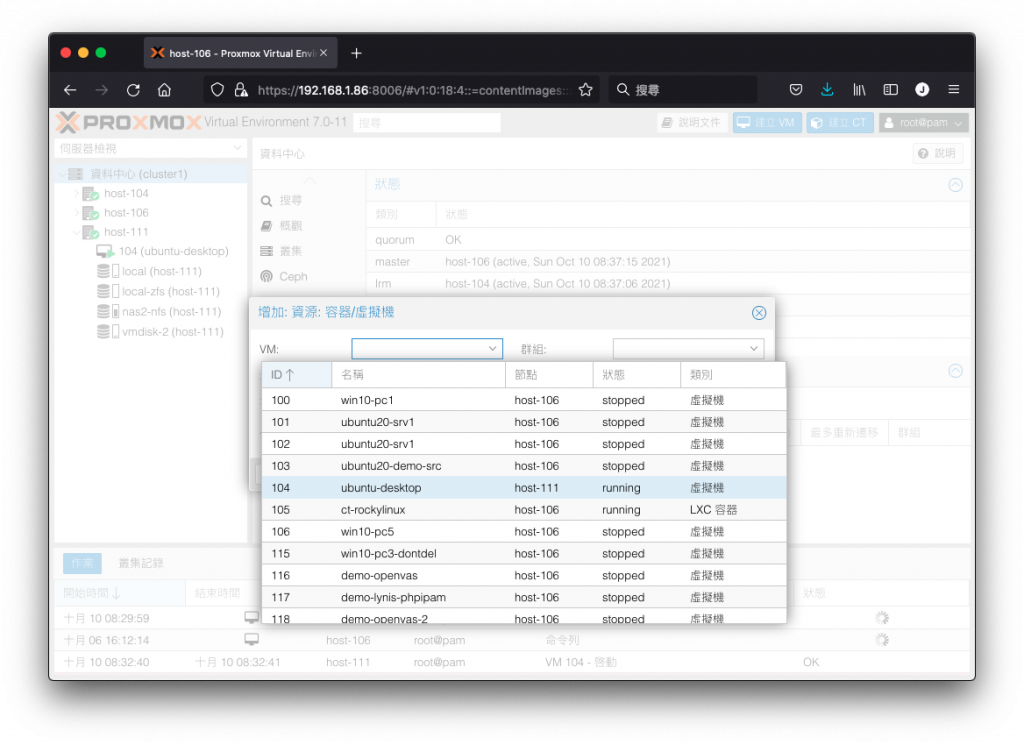Screen dimensions: 1024x745
Task: Sort by the 名稱 column header
Action: click(418, 375)
